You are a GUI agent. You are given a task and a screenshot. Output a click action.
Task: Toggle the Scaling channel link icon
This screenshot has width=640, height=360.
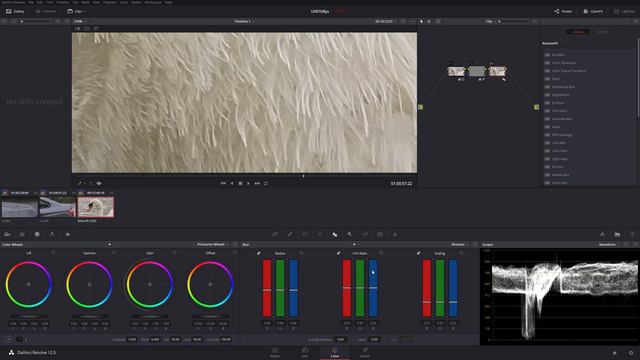point(418,253)
